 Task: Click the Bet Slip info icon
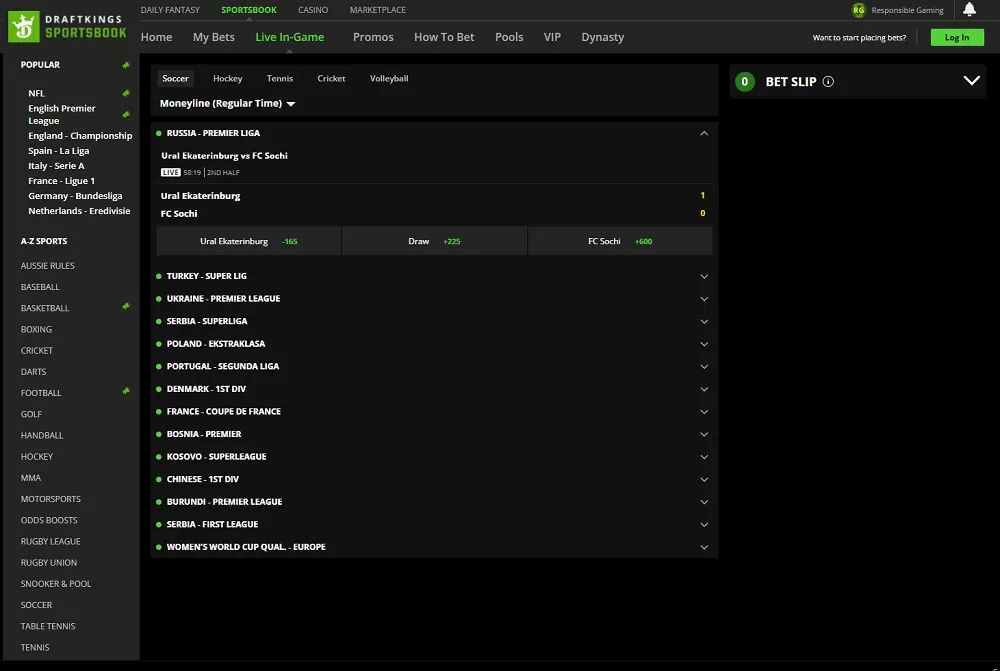(828, 82)
